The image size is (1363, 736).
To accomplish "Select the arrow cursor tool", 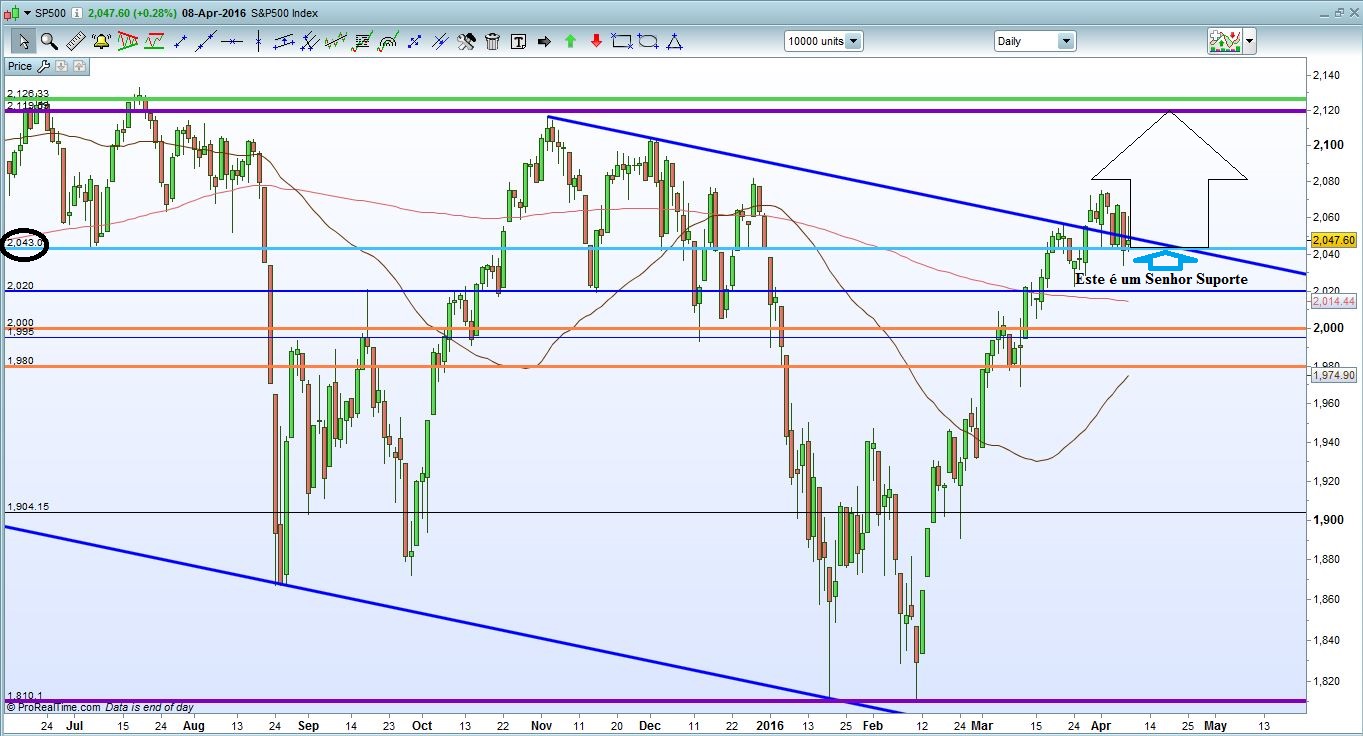I will (23, 41).
